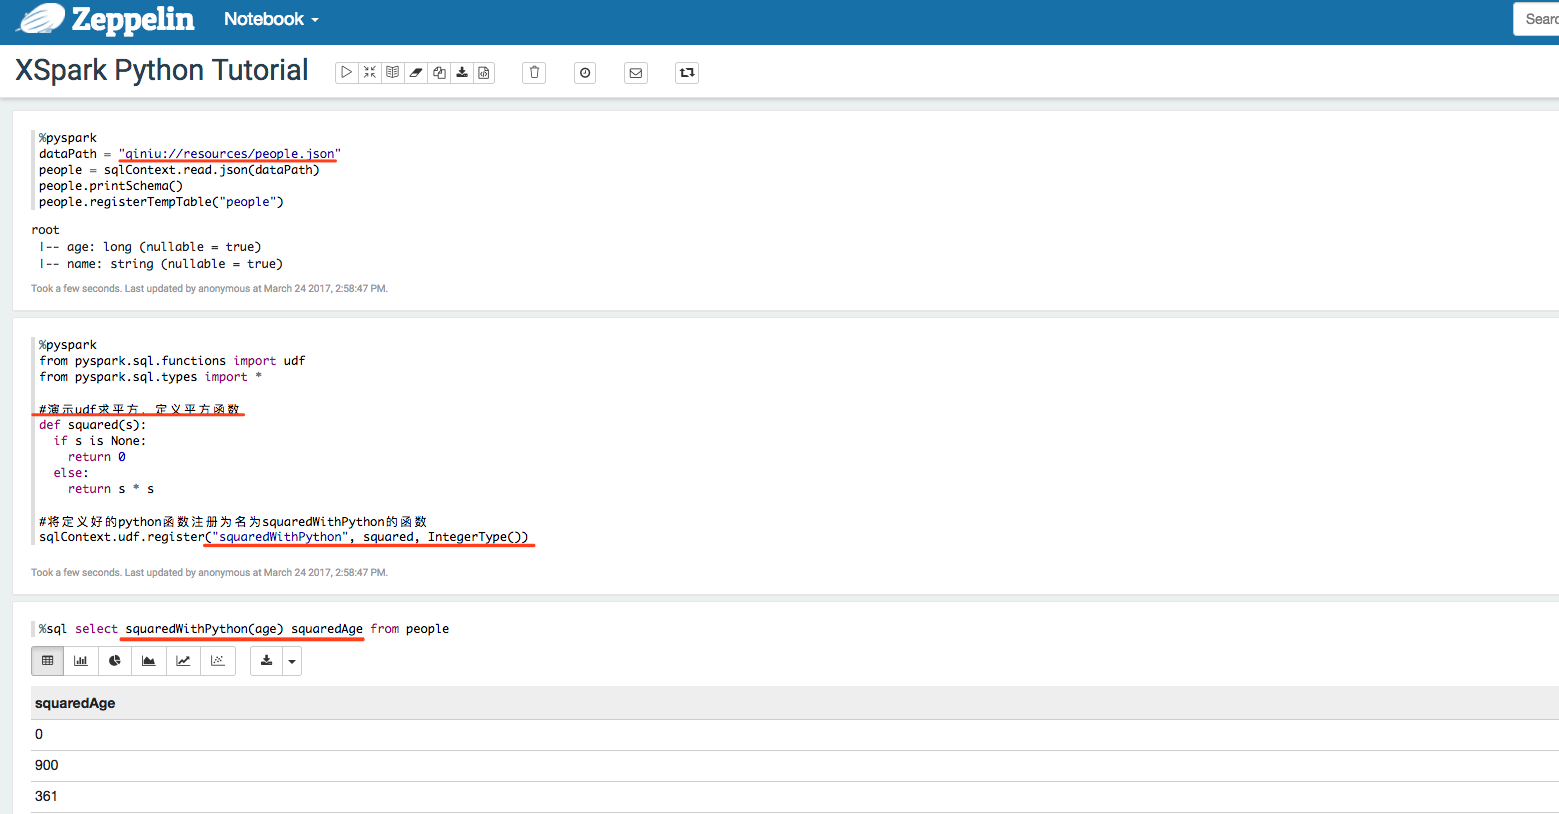Screen dimensions: 1559x814
Task: Switch result view to line chart
Action: 183,661
